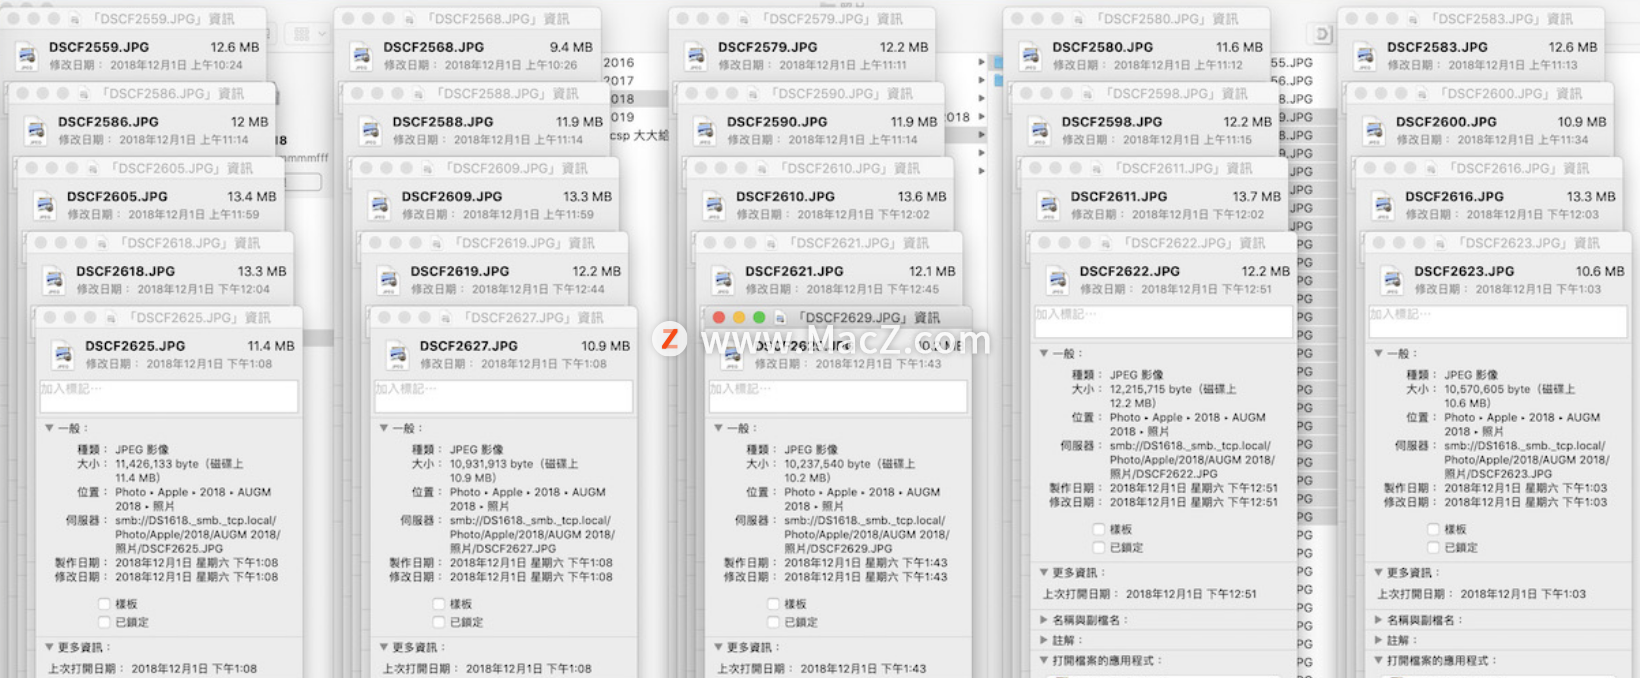
Task: Expand 名稱與副檔名 in DSCF2623.JPG window
Action: point(1378,620)
